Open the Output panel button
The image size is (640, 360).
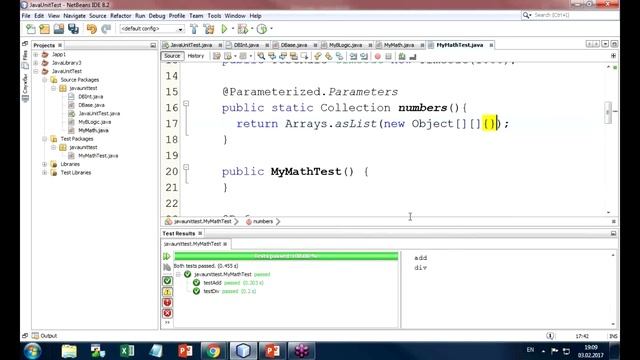[x=45, y=336]
